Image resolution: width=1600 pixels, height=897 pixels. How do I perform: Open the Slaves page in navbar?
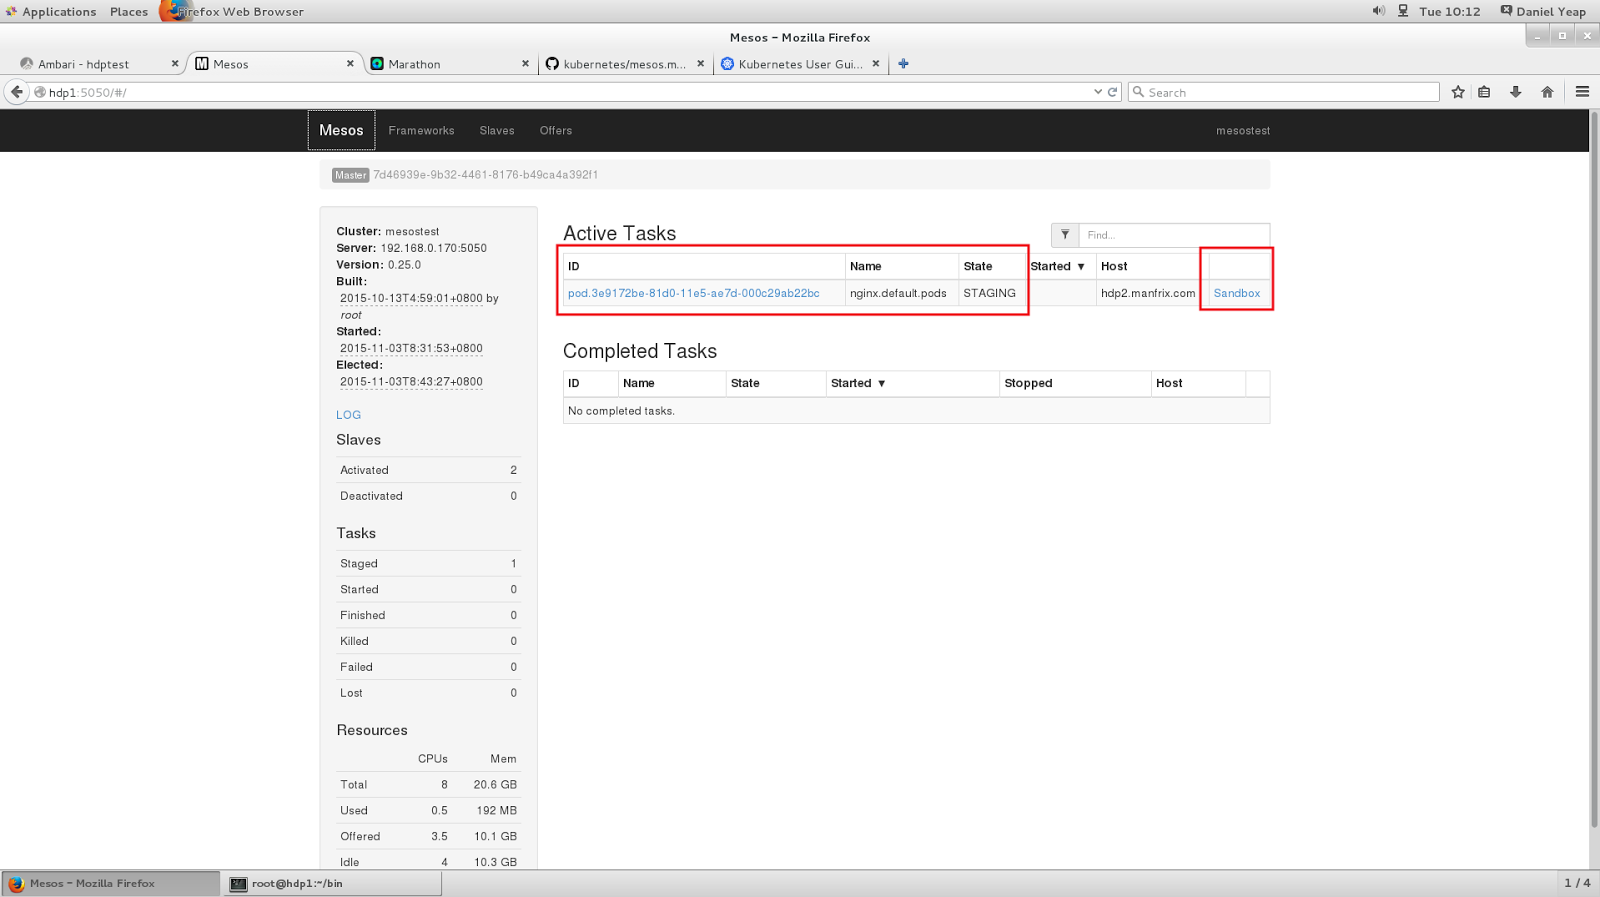[497, 131]
